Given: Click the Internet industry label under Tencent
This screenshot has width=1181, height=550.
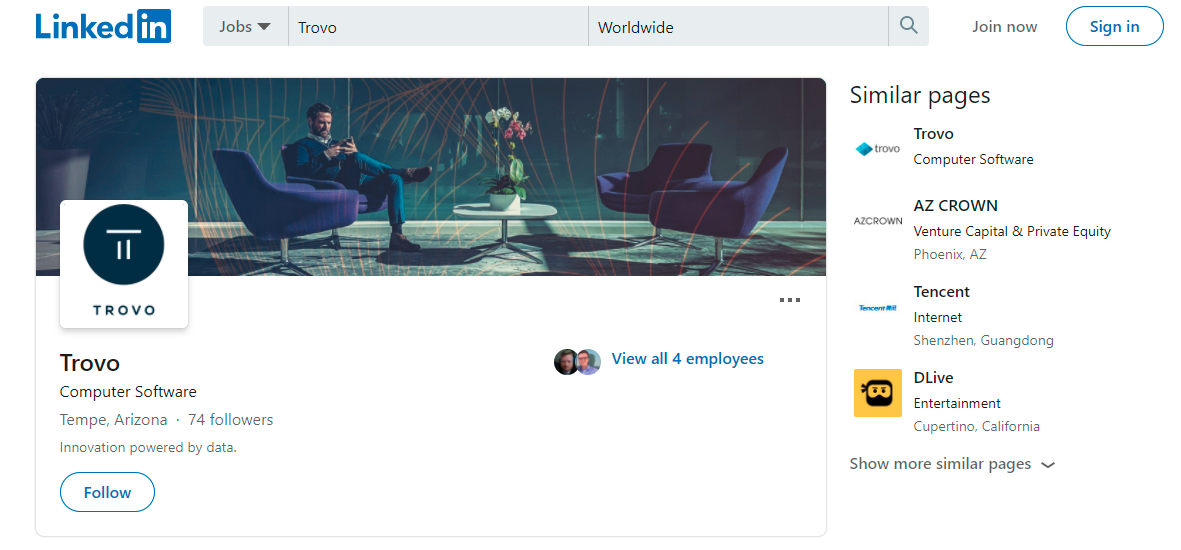Looking at the screenshot, I should click(x=938, y=317).
